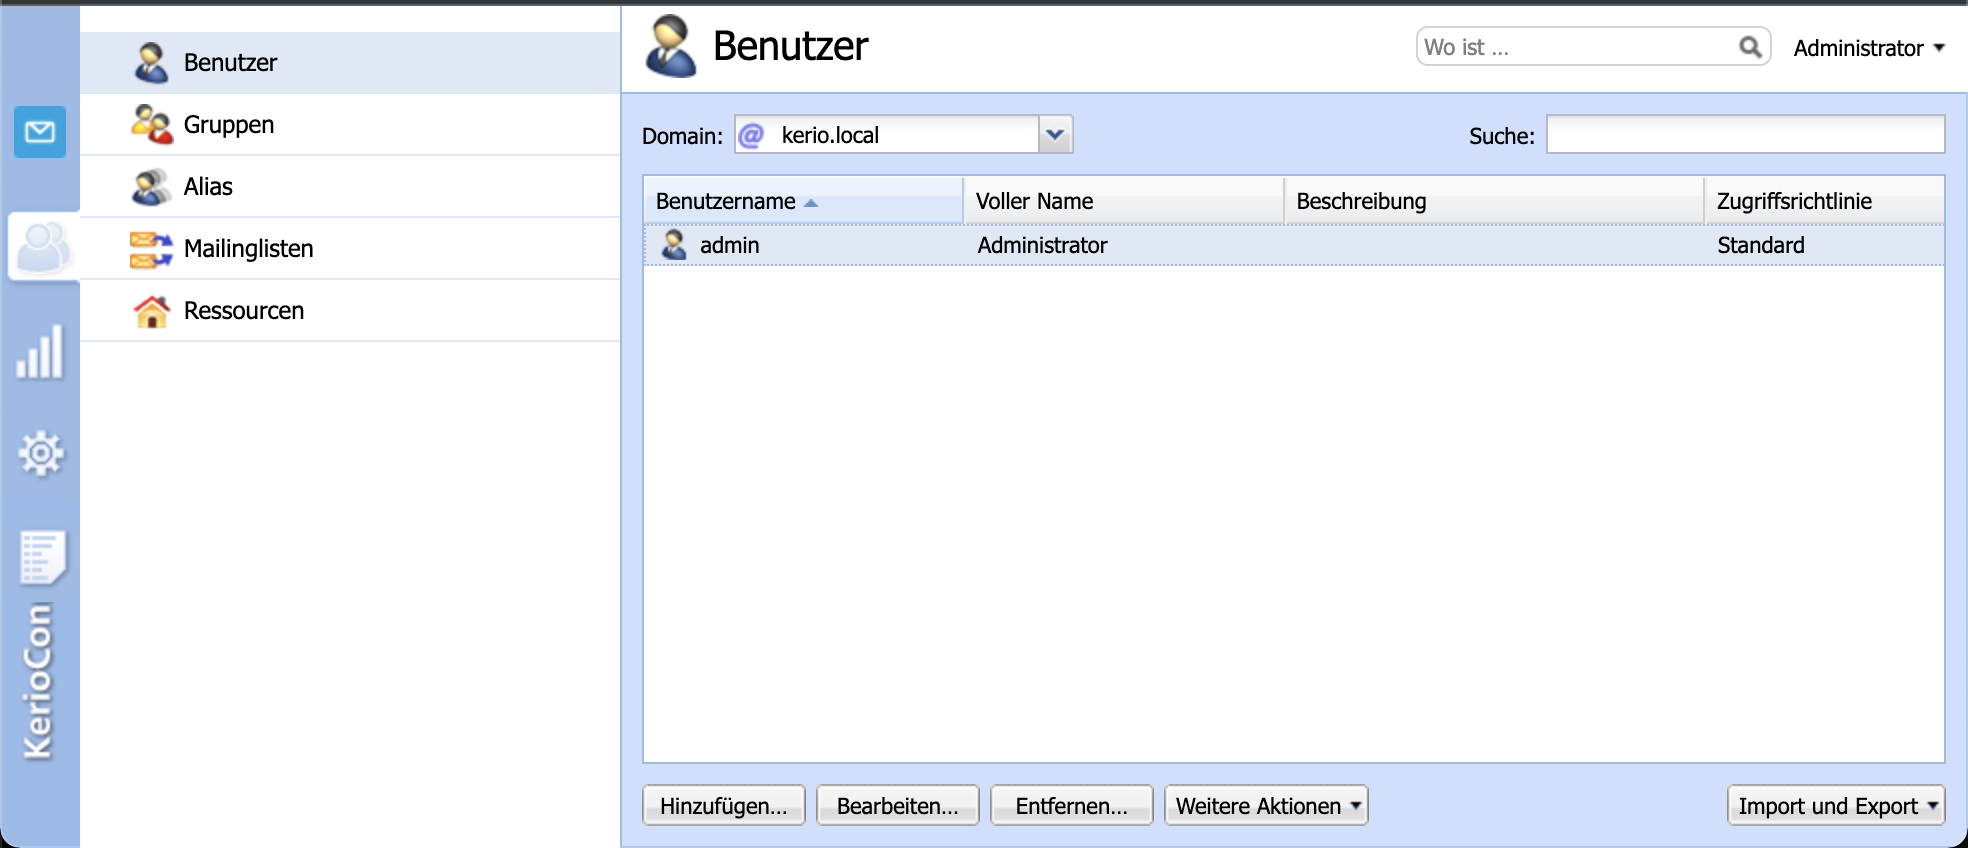Sort by Benutzername column header
The image size is (1968, 848).
[x=726, y=201]
